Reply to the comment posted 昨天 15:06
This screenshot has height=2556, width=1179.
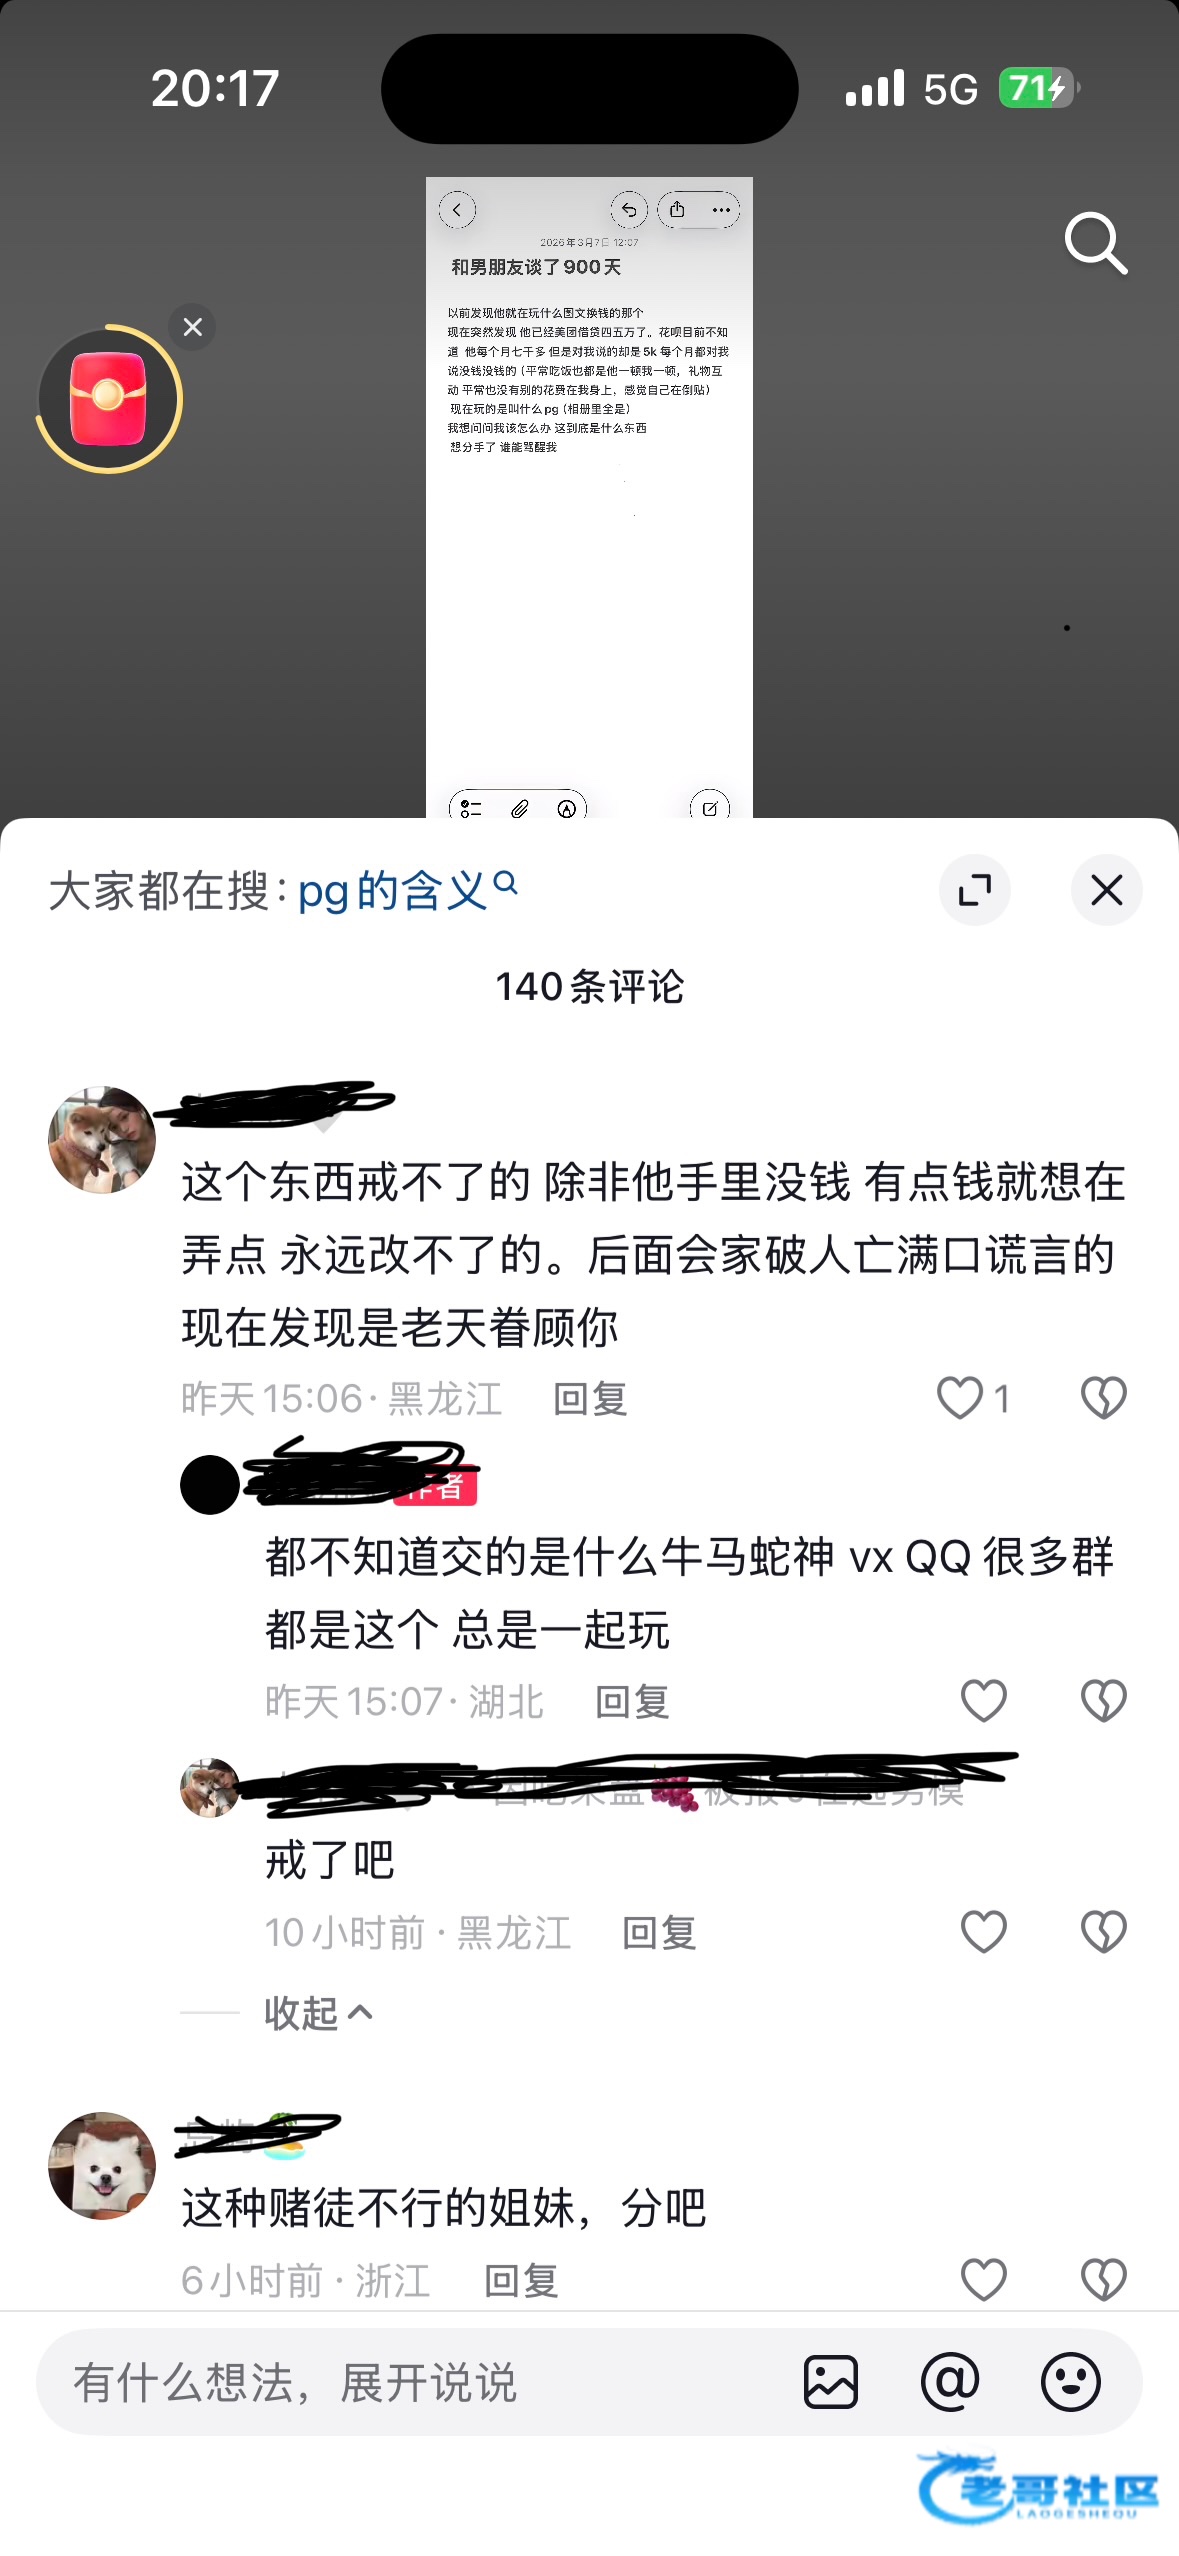[x=590, y=1398]
